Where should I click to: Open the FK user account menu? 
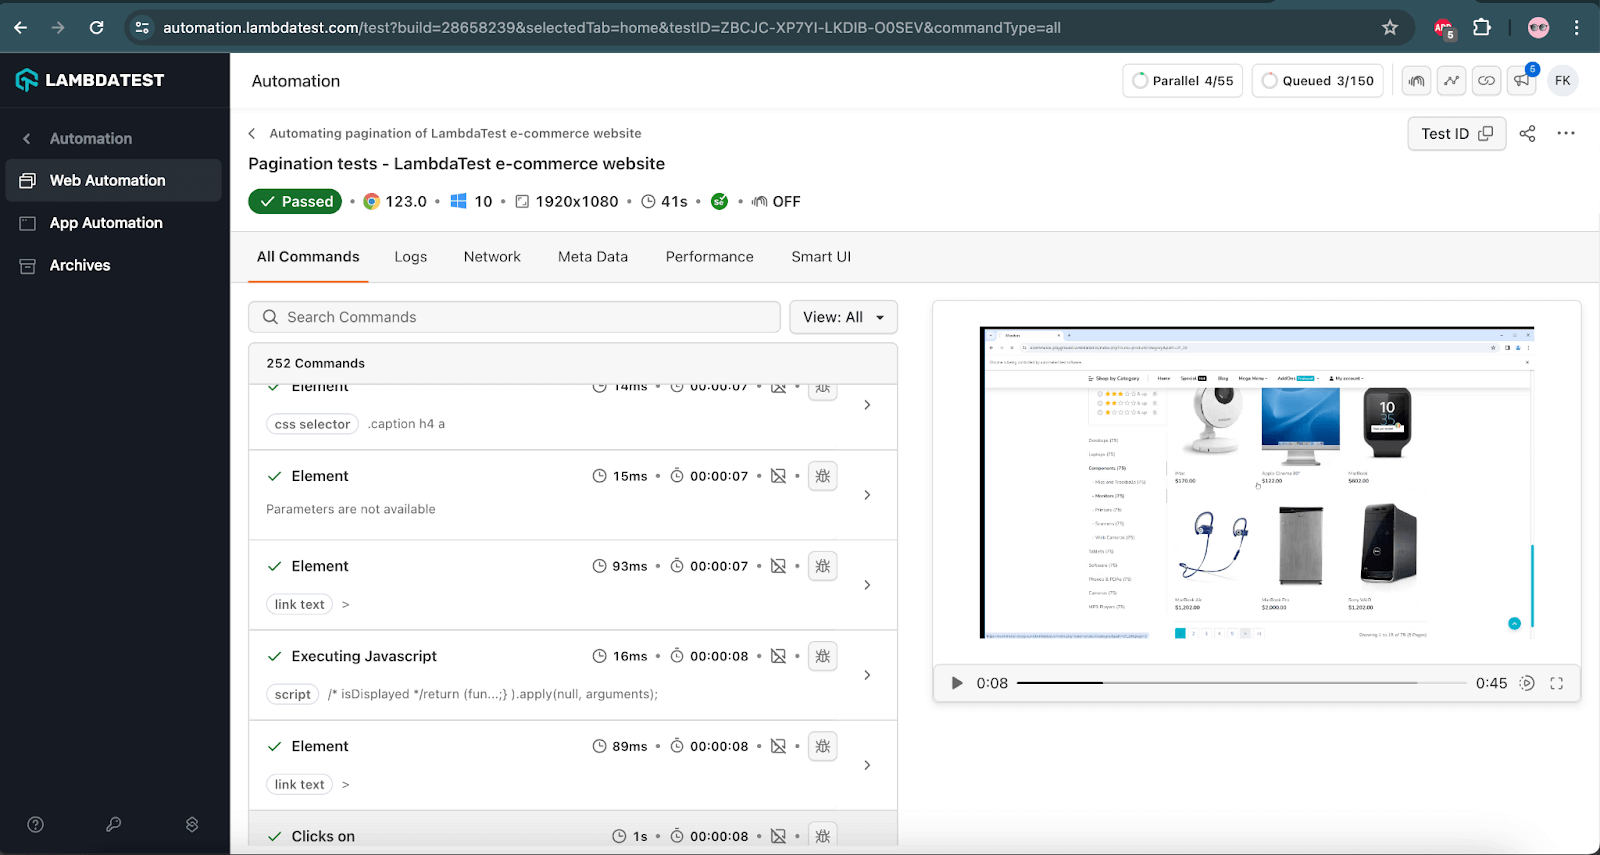1563,81
